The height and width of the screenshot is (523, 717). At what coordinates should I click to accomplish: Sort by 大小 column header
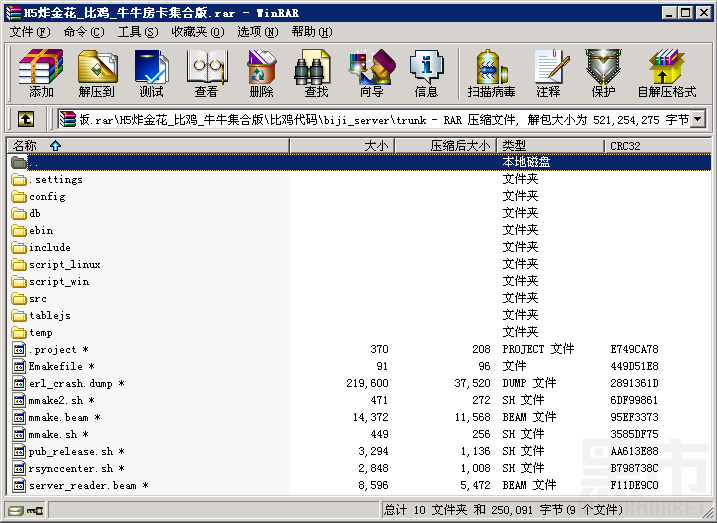pyautogui.click(x=342, y=146)
